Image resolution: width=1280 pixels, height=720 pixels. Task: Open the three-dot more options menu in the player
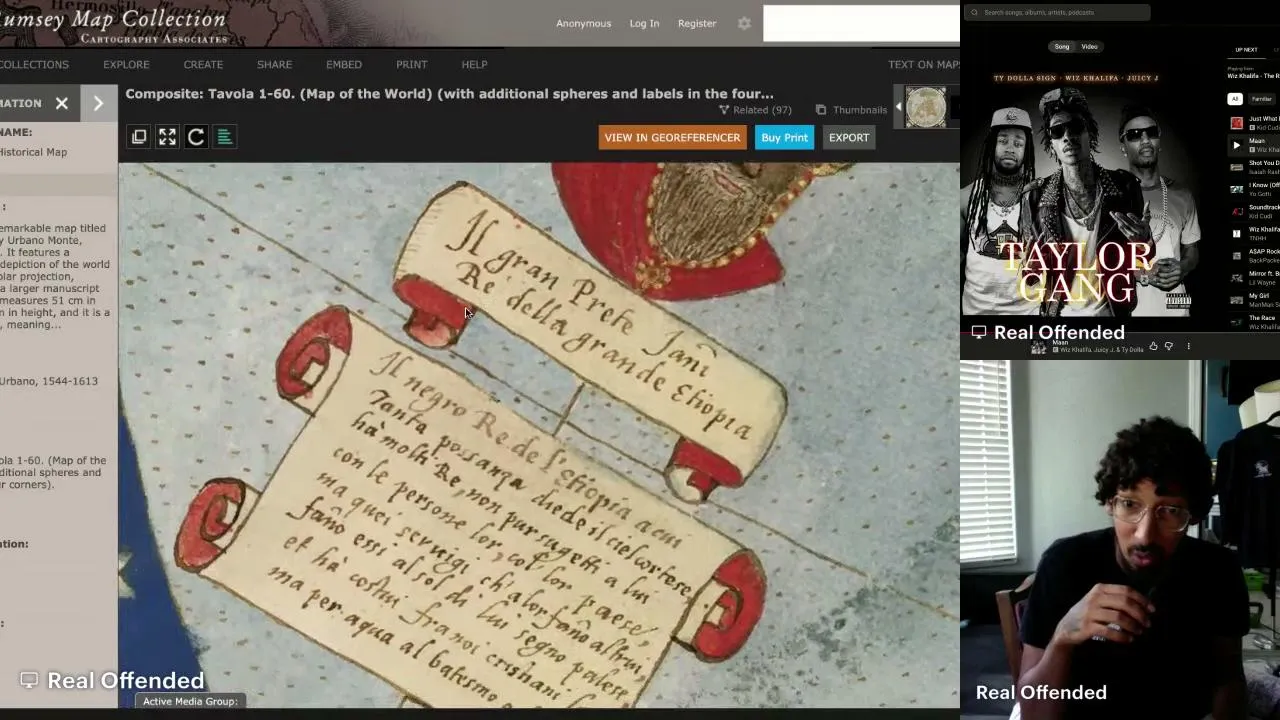click(1188, 347)
